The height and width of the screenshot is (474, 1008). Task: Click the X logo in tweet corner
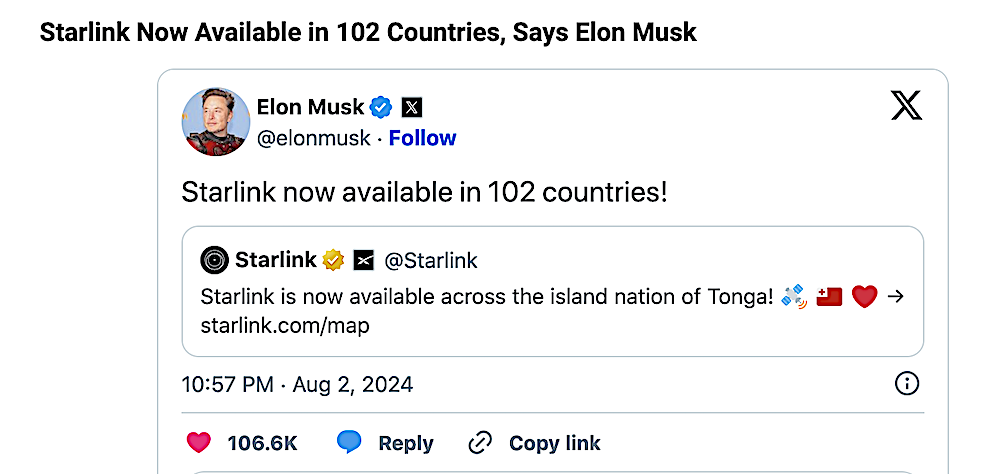[906, 105]
